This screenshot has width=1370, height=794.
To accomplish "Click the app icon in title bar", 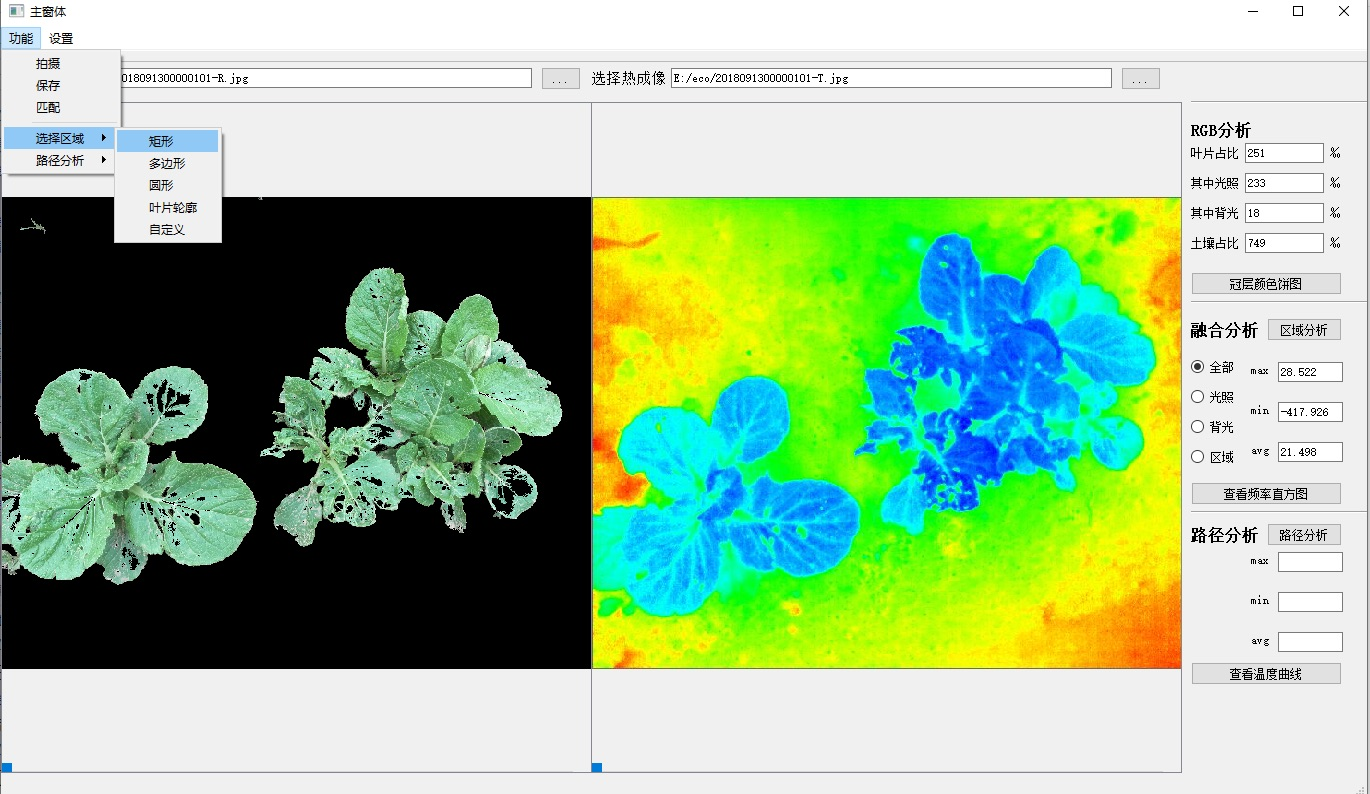I will (x=16, y=12).
